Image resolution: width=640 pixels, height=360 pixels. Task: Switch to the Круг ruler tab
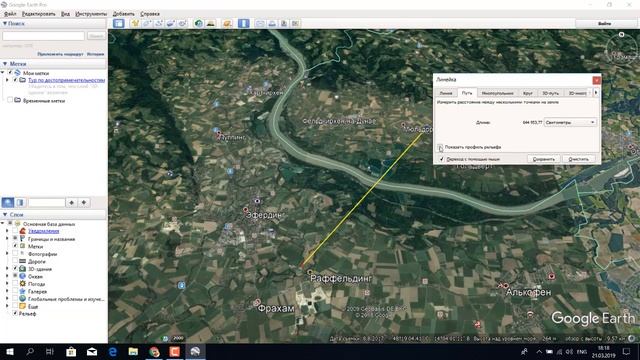(x=527, y=93)
